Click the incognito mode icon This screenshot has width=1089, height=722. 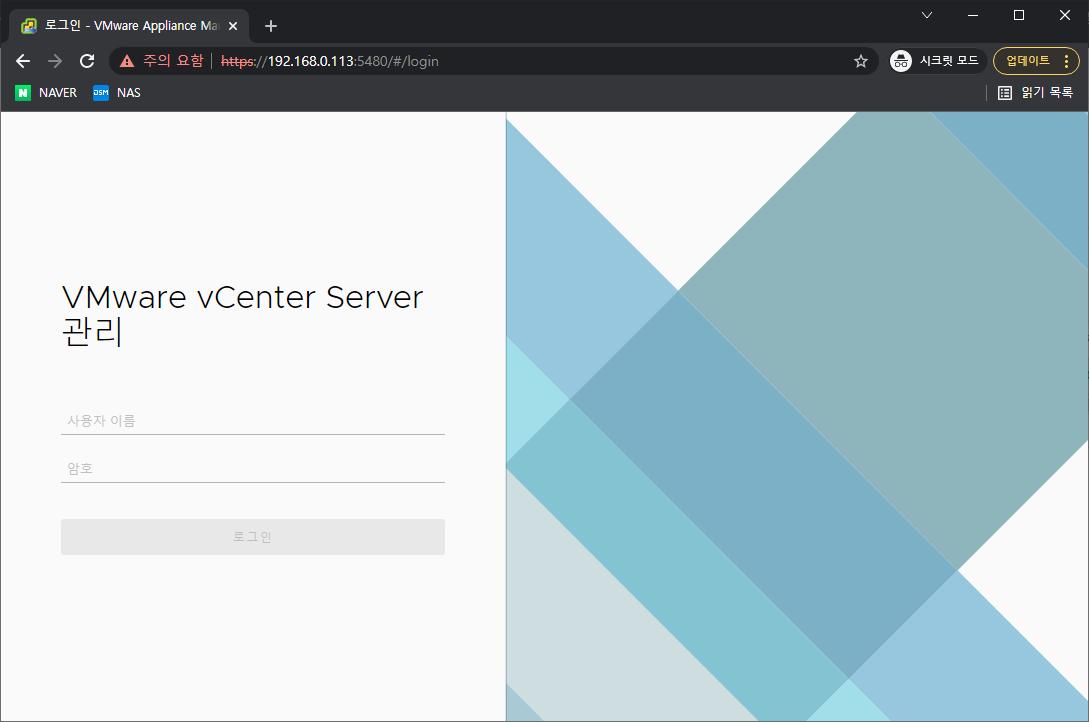coord(901,61)
